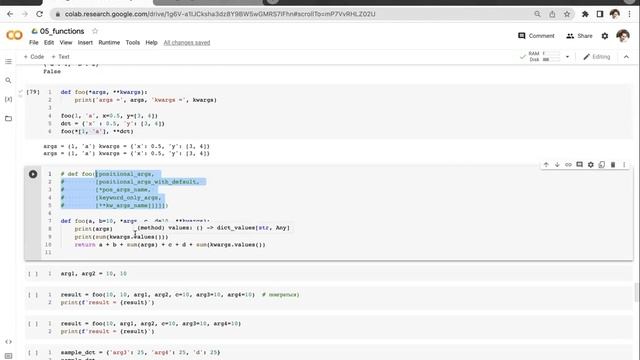Image resolution: width=640 pixels, height=360 pixels.
Task: Open the File menu
Action: tap(33, 42)
